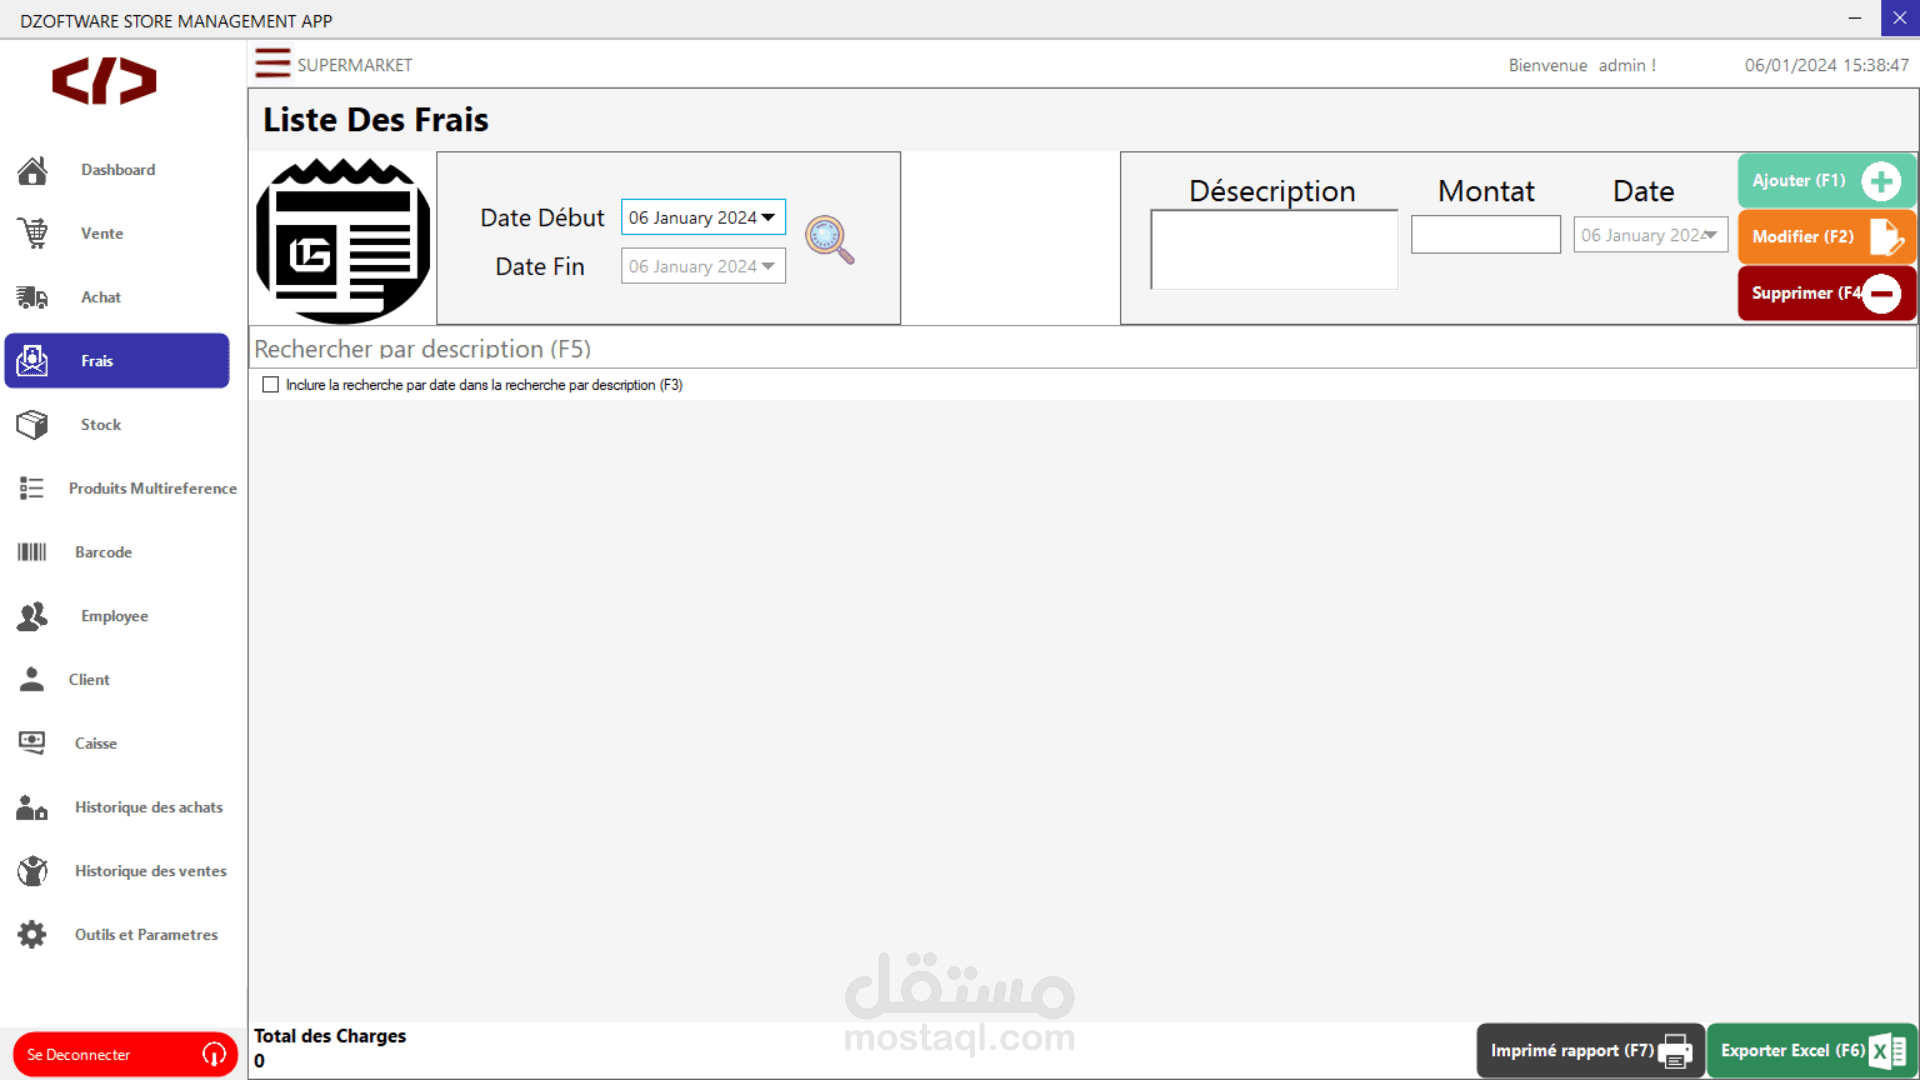1920x1080 pixels.
Task: Click the Dashboard house icon
Action: point(32,170)
